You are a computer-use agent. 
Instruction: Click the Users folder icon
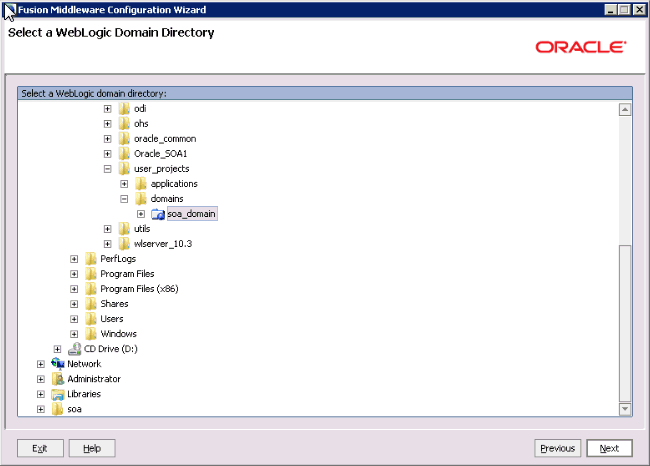91,319
